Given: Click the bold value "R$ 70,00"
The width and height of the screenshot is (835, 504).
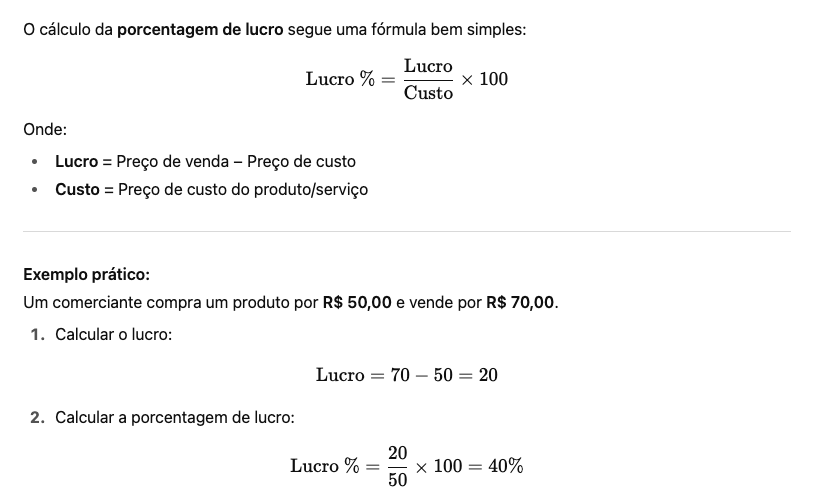Looking at the screenshot, I should click(520, 303).
